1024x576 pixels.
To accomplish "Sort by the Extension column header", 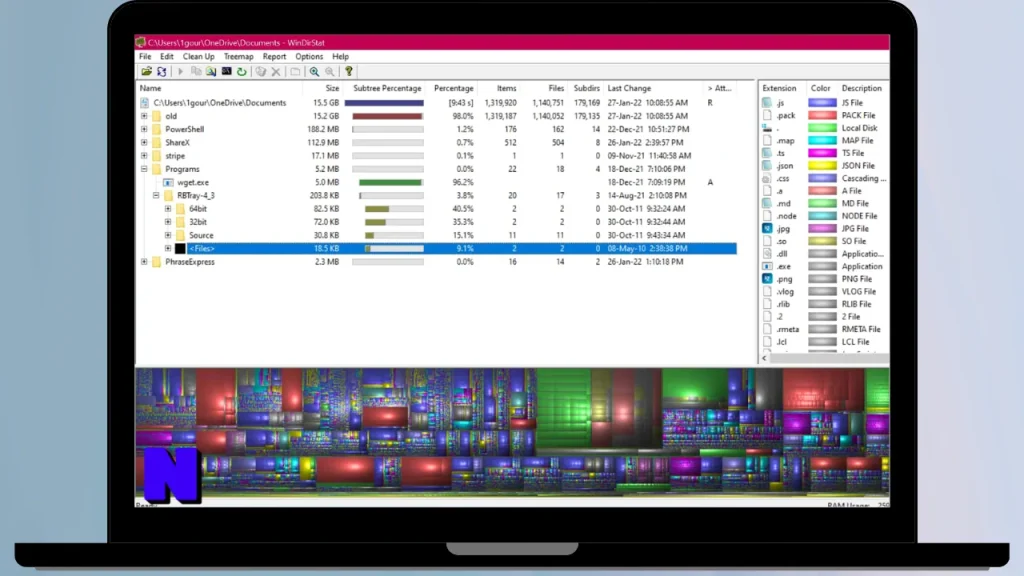I will click(780, 88).
